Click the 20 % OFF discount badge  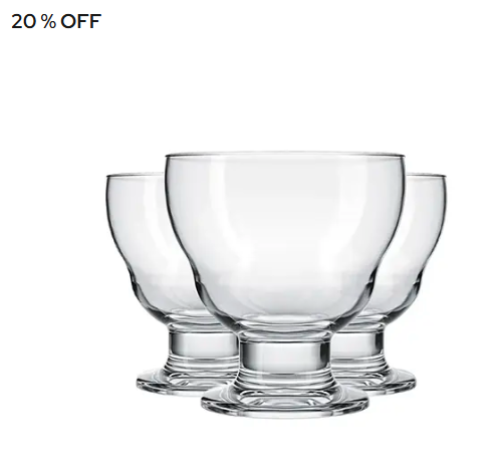pyautogui.click(x=56, y=22)
